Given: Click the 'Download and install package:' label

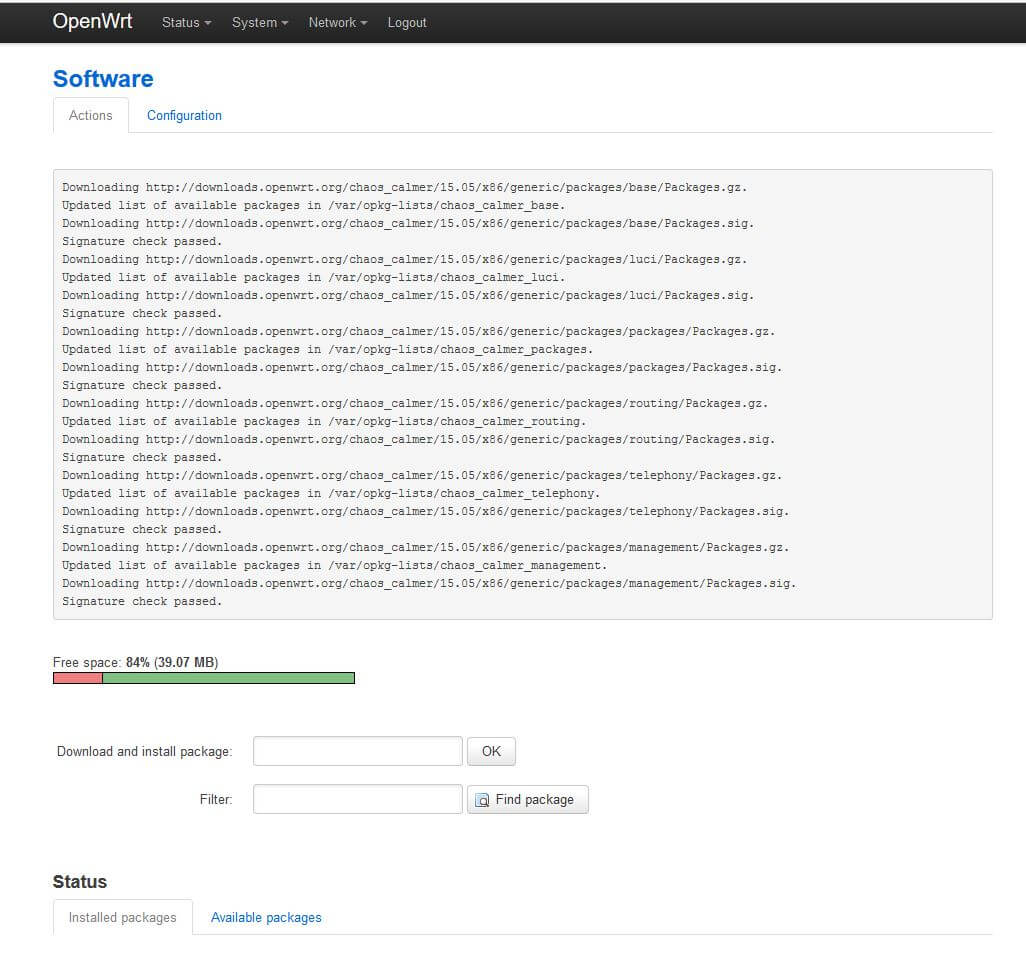Looking at the screenshot, I should 145,751.
